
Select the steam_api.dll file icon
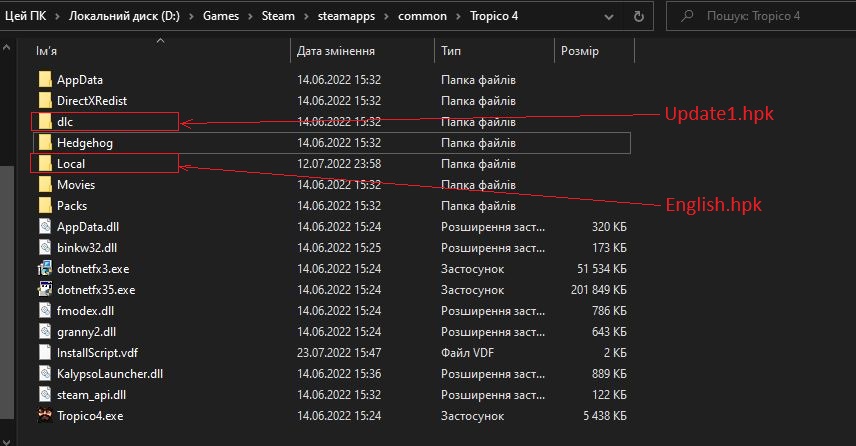pyautogui.click(x=45, y=395)
